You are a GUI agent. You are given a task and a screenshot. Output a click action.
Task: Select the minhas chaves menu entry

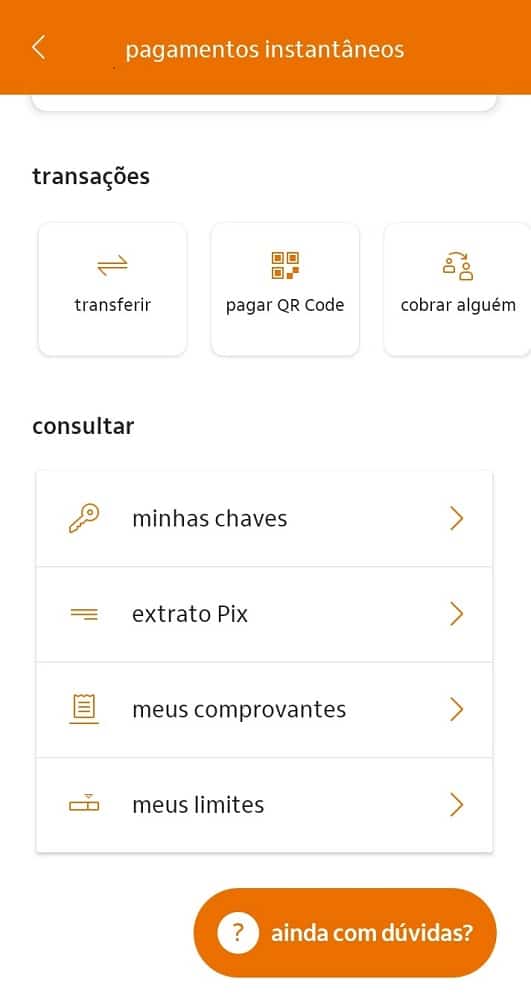tap(264, 518)
